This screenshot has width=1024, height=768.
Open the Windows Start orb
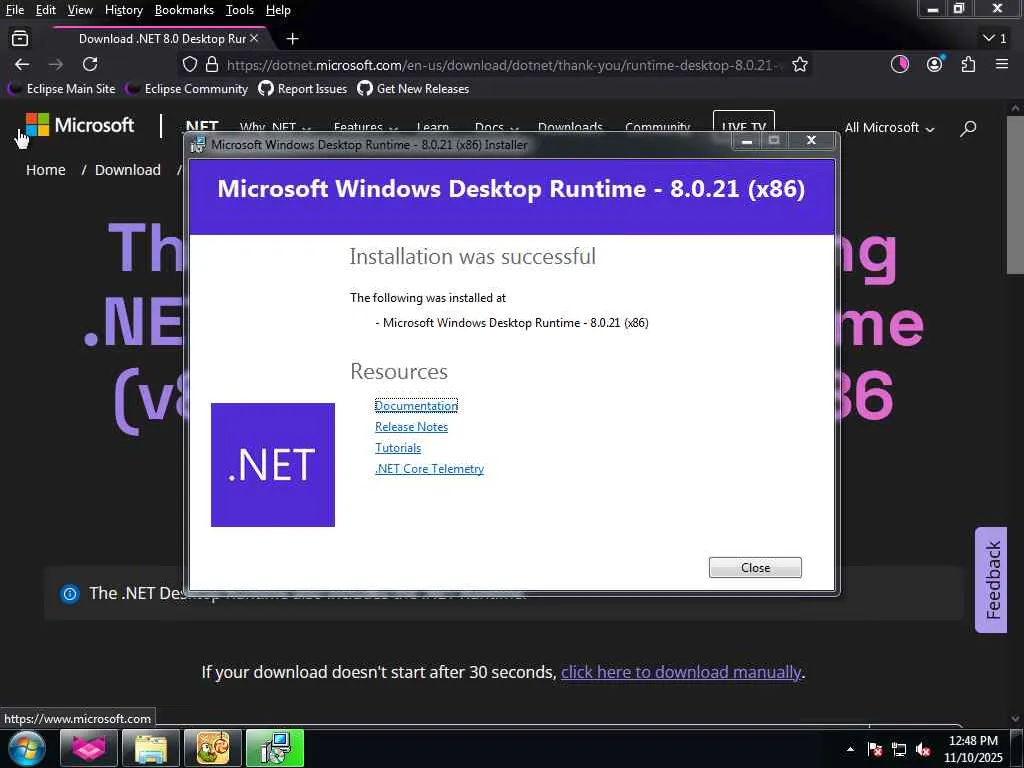click(27, 748)
